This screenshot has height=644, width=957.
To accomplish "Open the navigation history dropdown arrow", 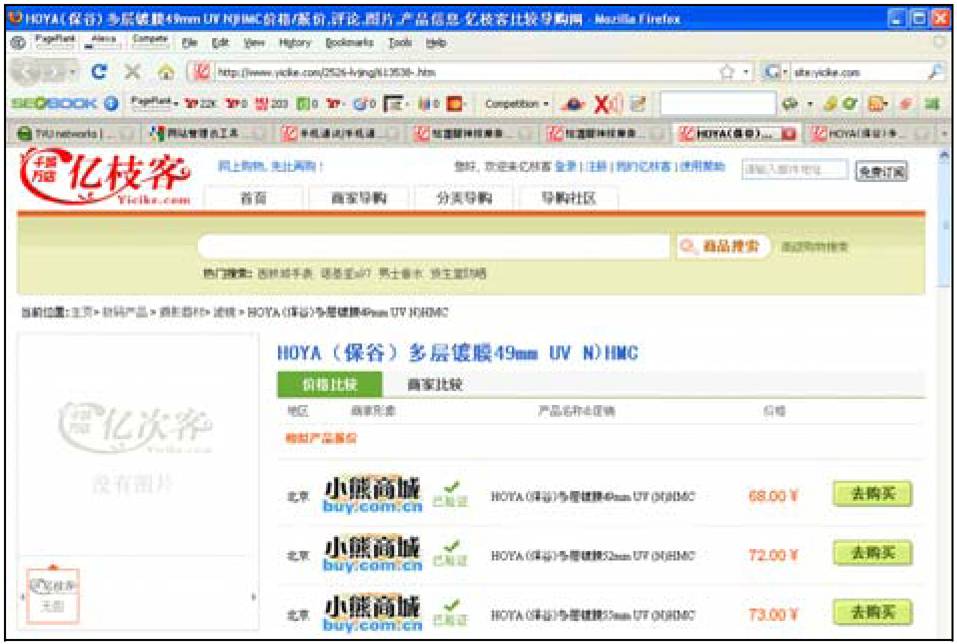I will click(73, 72).
